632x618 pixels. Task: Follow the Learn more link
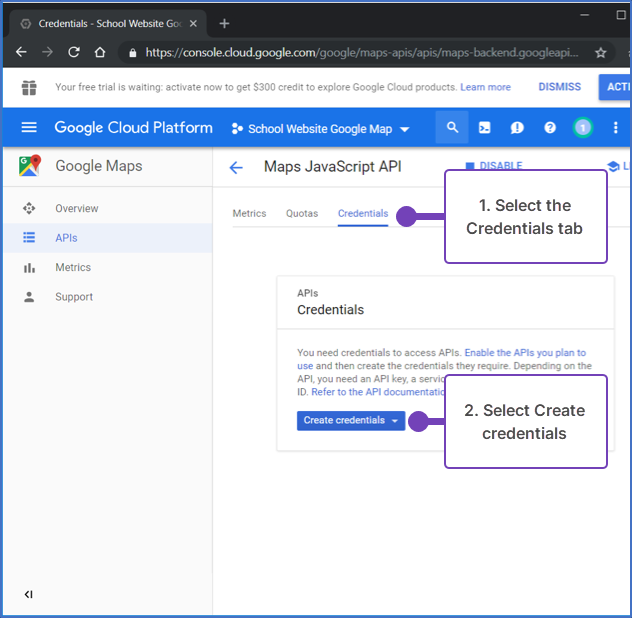click(485, 87)
